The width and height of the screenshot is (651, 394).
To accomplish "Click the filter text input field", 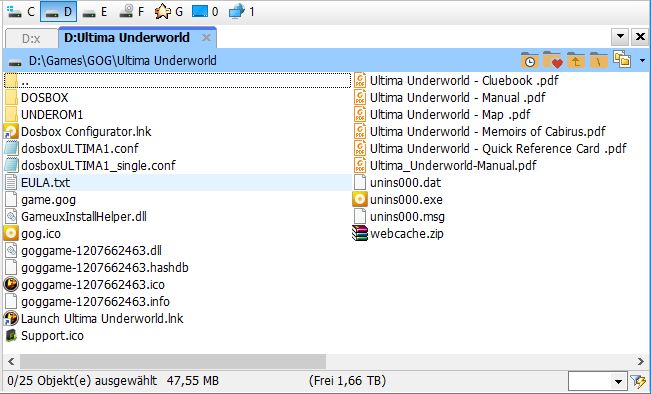I will point(590,381).
